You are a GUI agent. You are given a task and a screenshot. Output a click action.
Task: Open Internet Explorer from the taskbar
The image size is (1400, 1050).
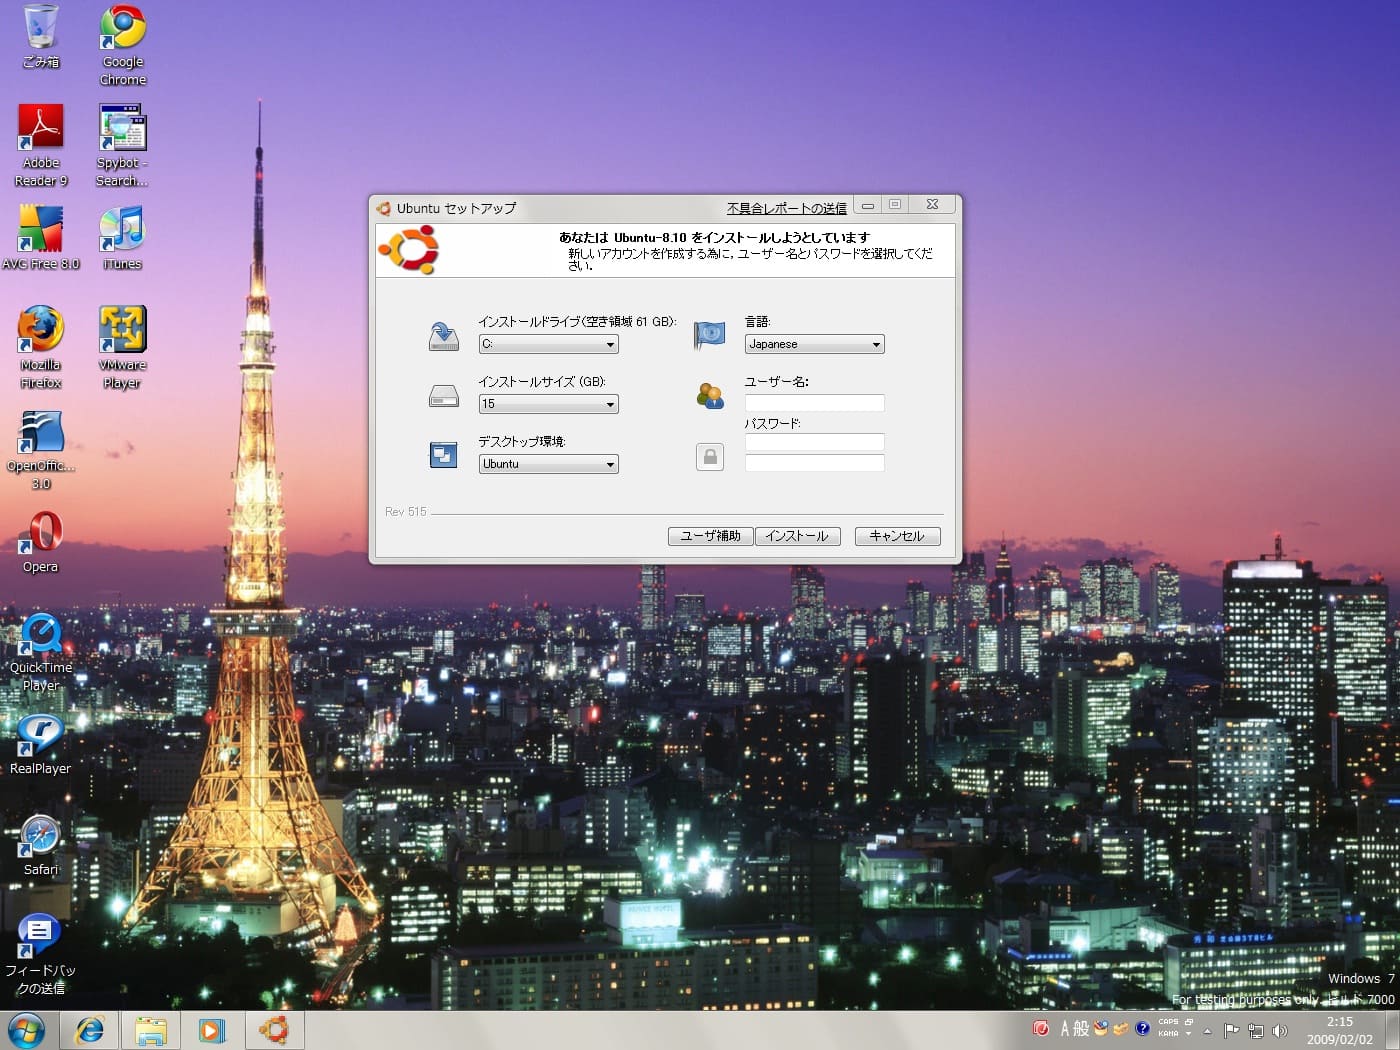click(x=90, y=1030)
